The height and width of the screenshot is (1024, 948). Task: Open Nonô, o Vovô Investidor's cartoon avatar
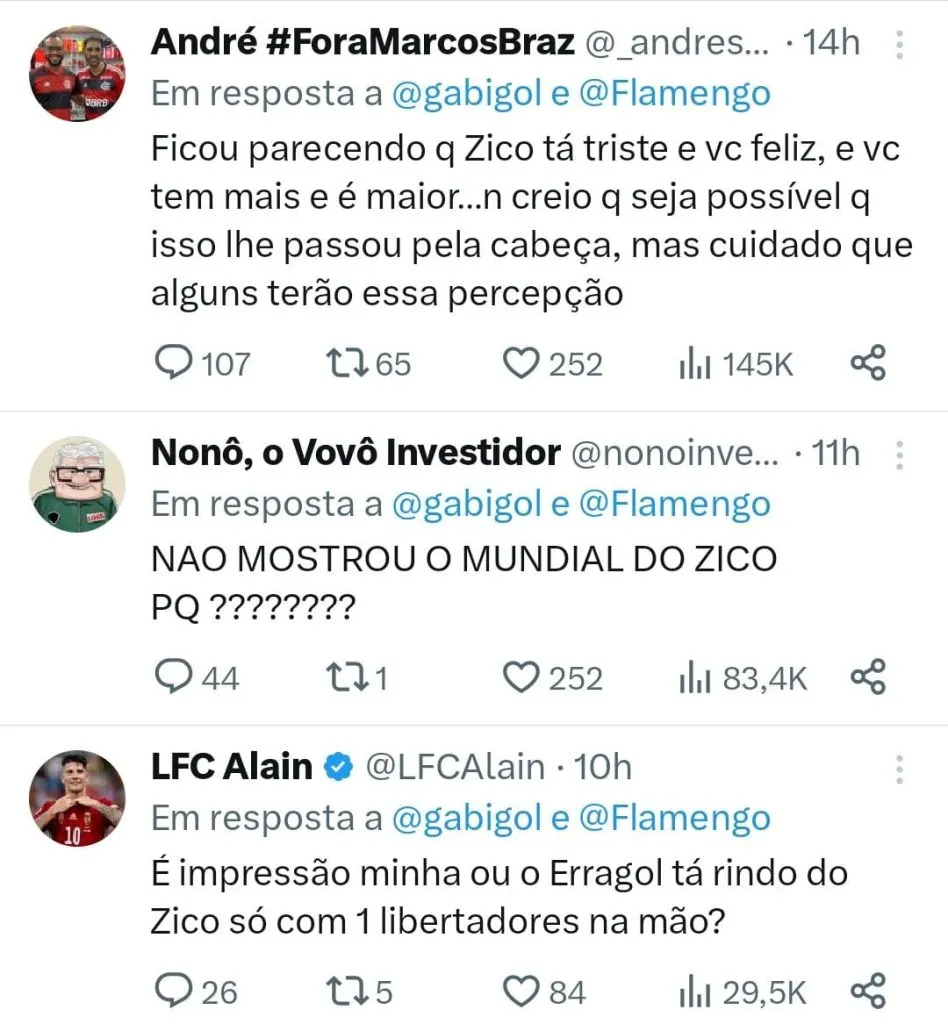coord(76,484)
